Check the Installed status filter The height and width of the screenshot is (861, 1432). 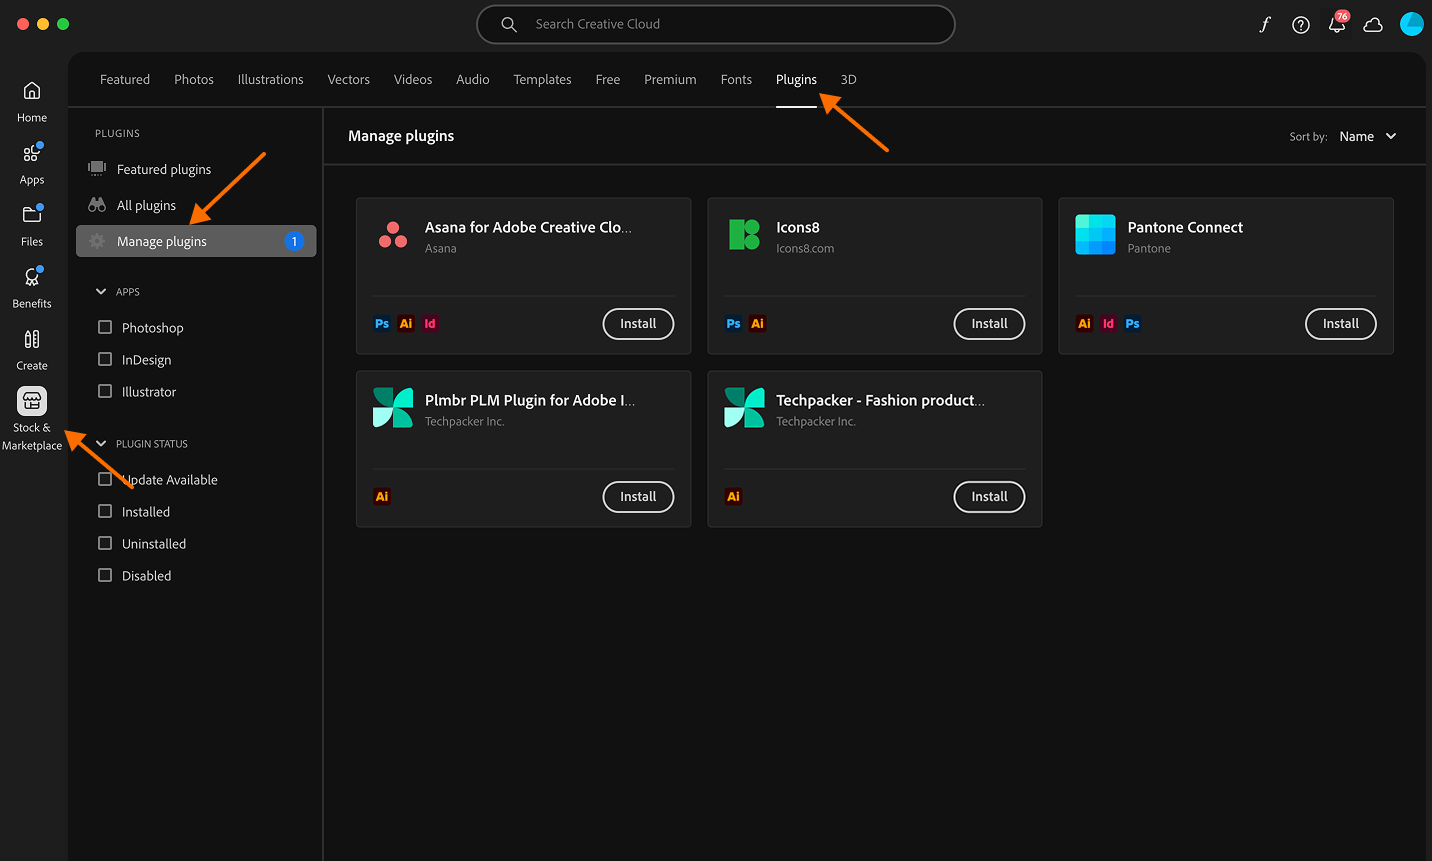point(104,511)
